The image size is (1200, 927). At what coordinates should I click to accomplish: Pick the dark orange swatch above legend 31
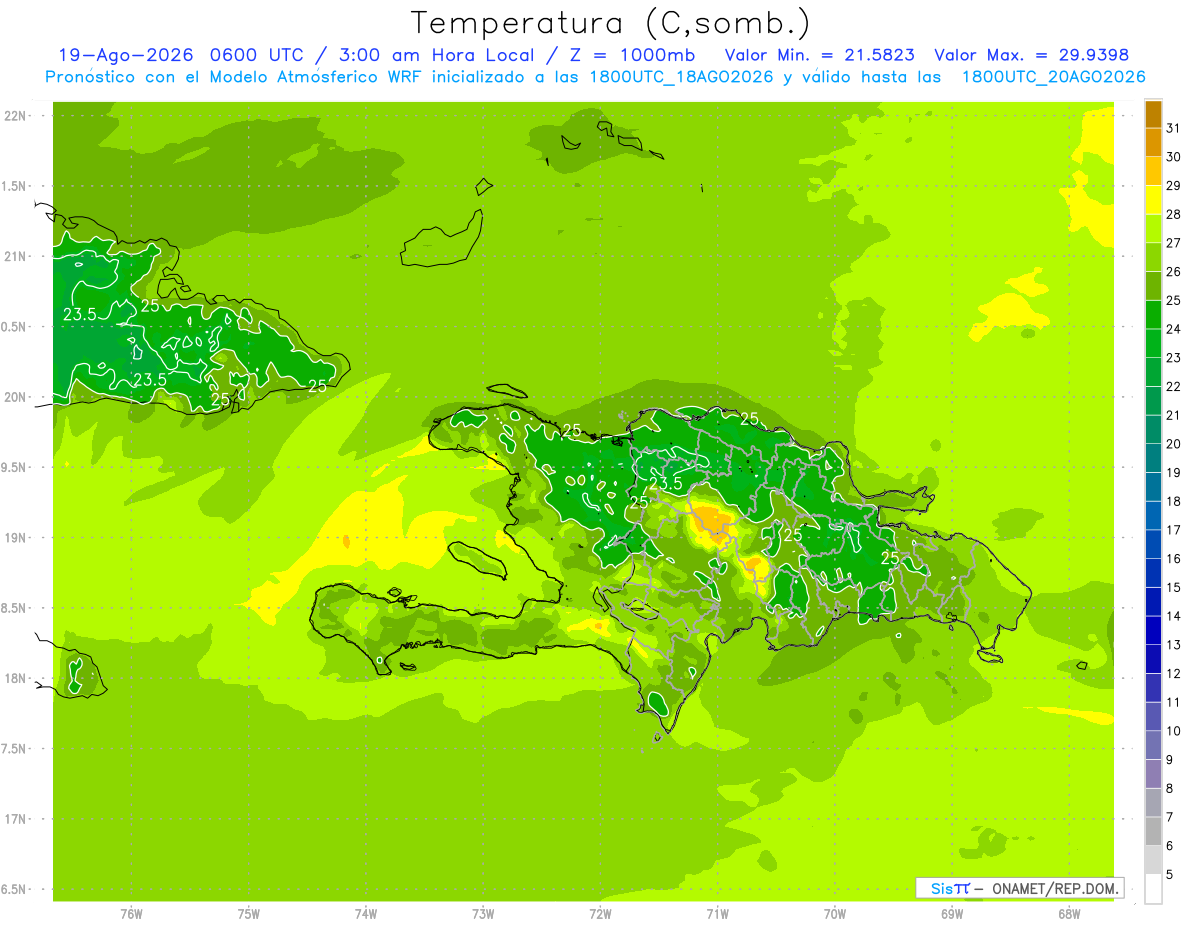(1153, 115)
